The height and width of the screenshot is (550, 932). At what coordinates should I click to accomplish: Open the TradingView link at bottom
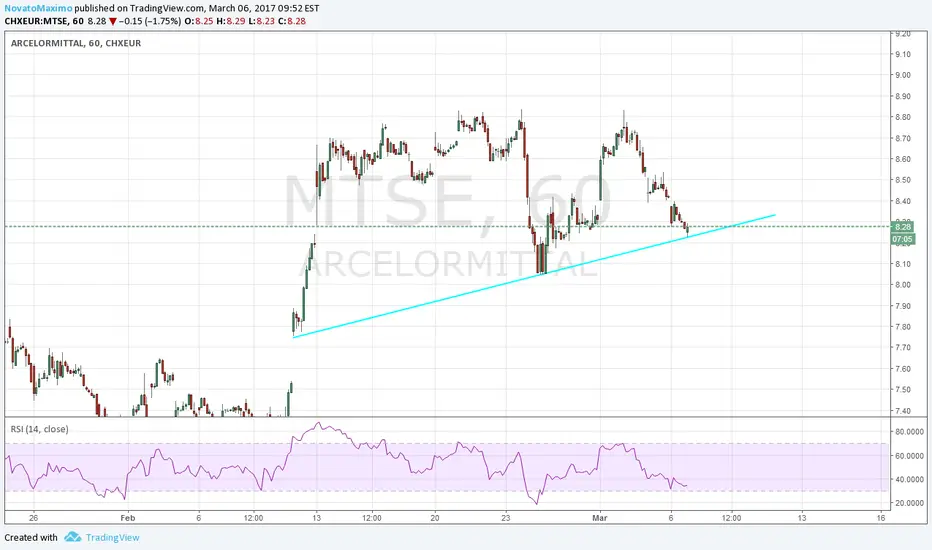coord(112,538)
